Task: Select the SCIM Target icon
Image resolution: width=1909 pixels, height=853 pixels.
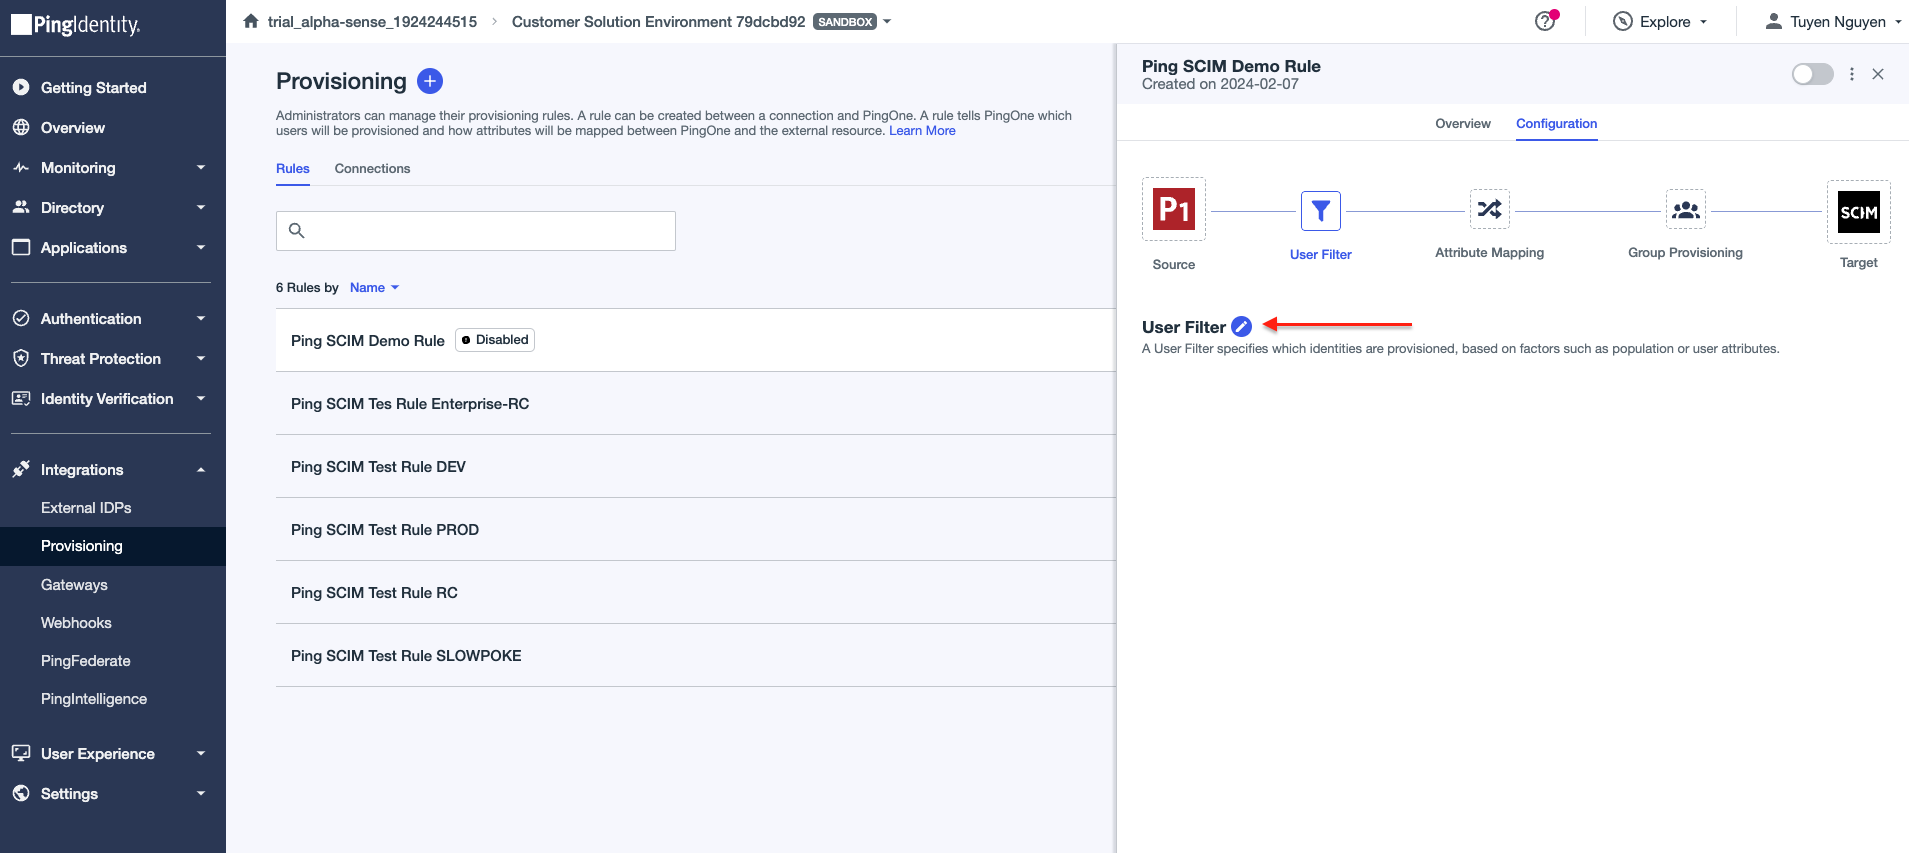Action: 1859,212
